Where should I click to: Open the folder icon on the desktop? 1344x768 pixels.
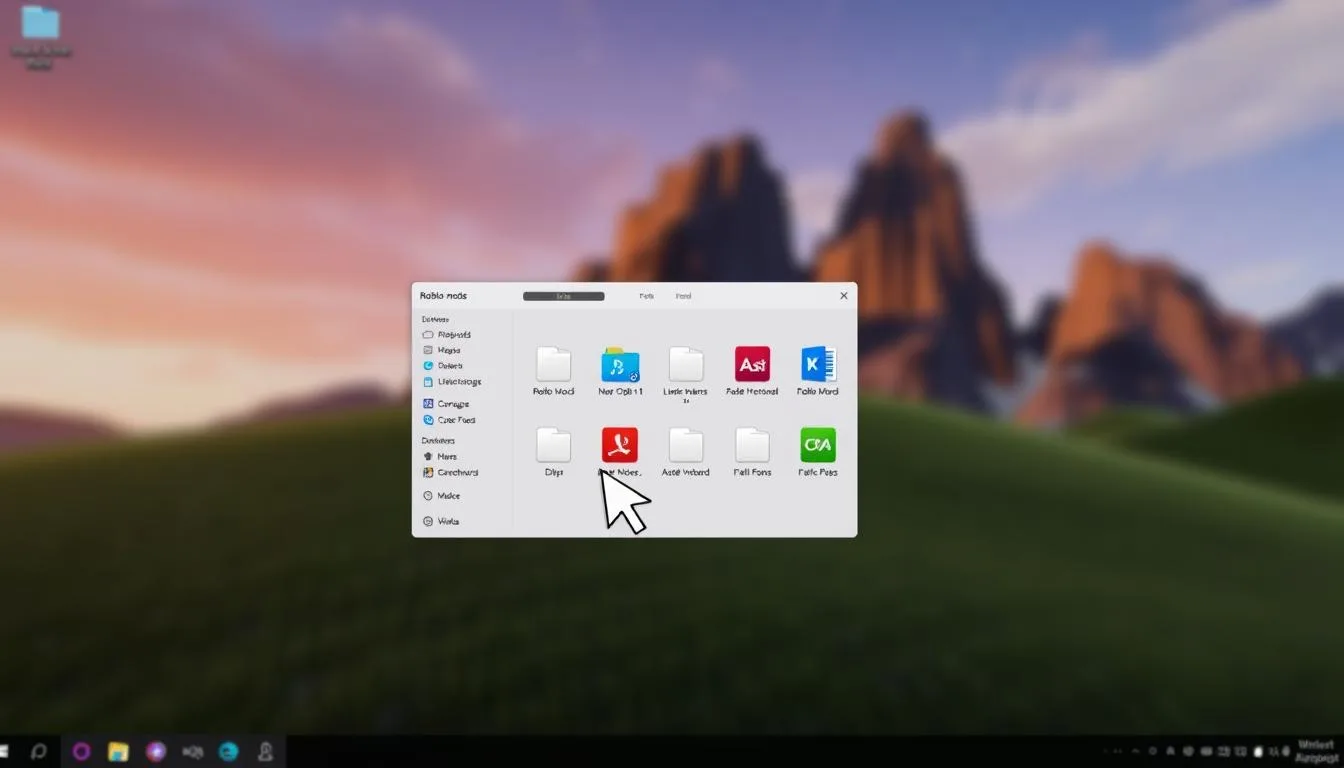click(x=40, y=23)
